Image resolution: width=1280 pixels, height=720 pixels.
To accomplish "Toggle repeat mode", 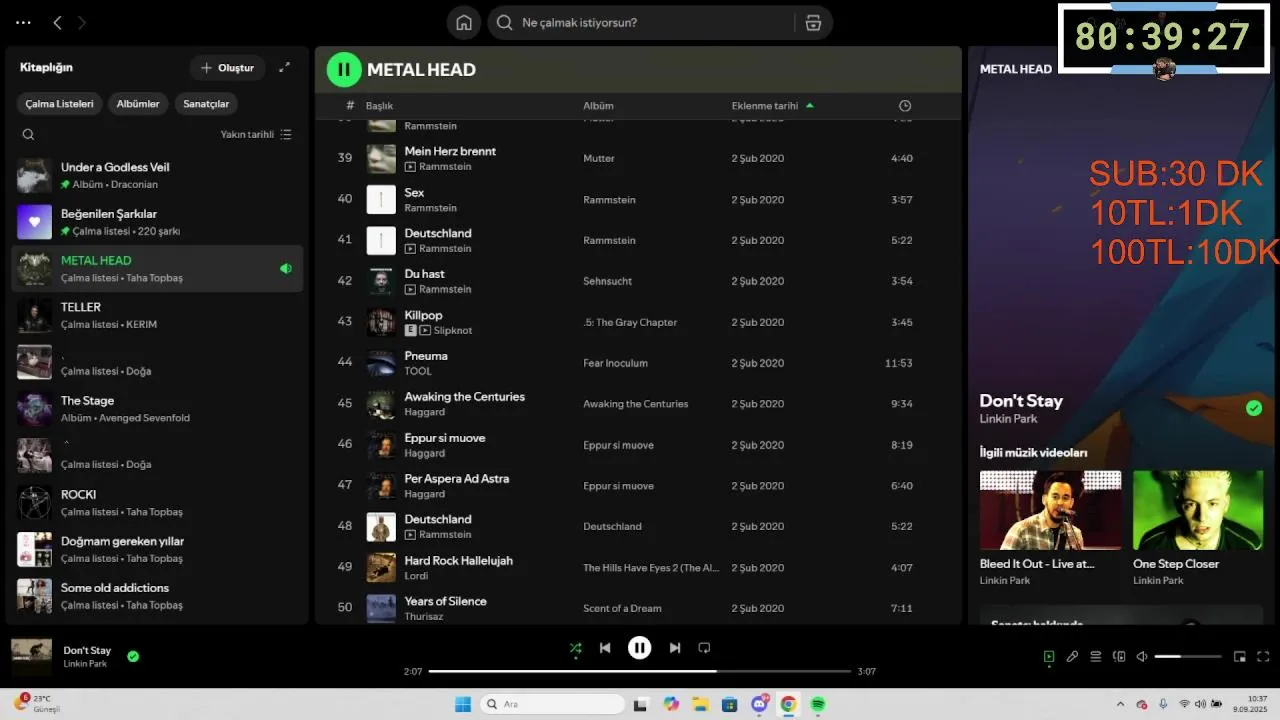I will tap(704, 648).
